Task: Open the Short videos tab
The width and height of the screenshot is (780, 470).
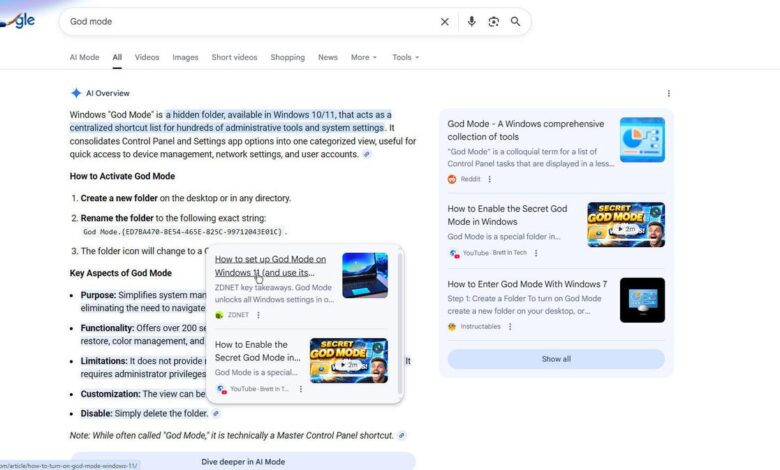Action: pyautogui.click(x=234, y=57)
